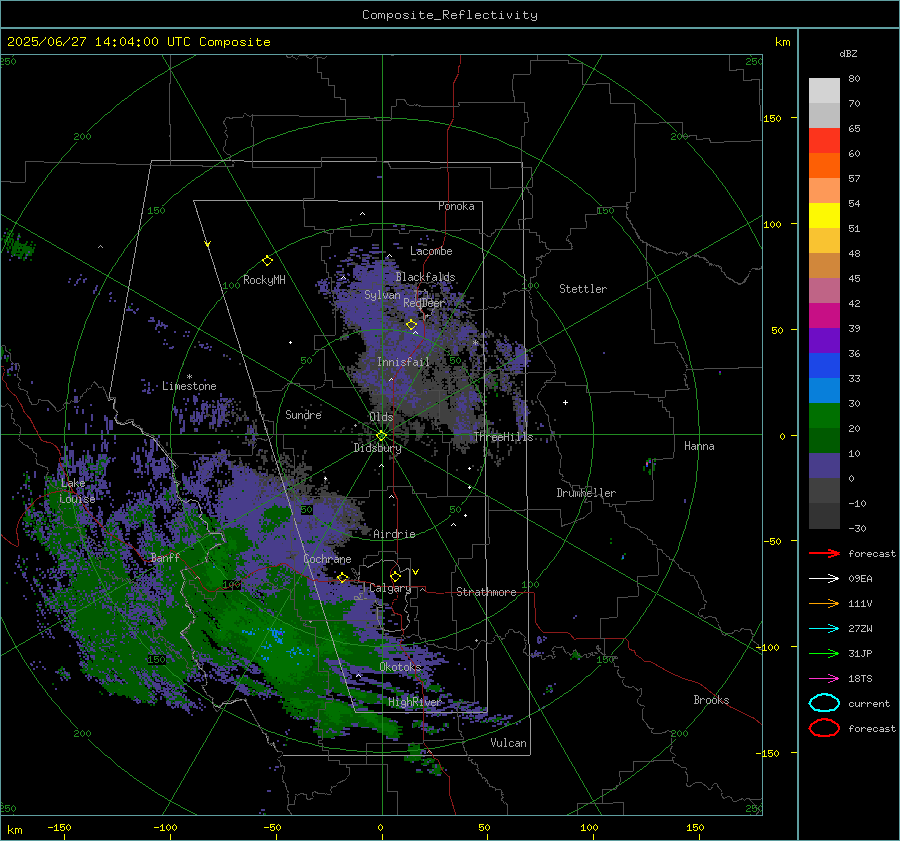
Task: Click the HighRiver city label
Action: [x=414, y=702]
